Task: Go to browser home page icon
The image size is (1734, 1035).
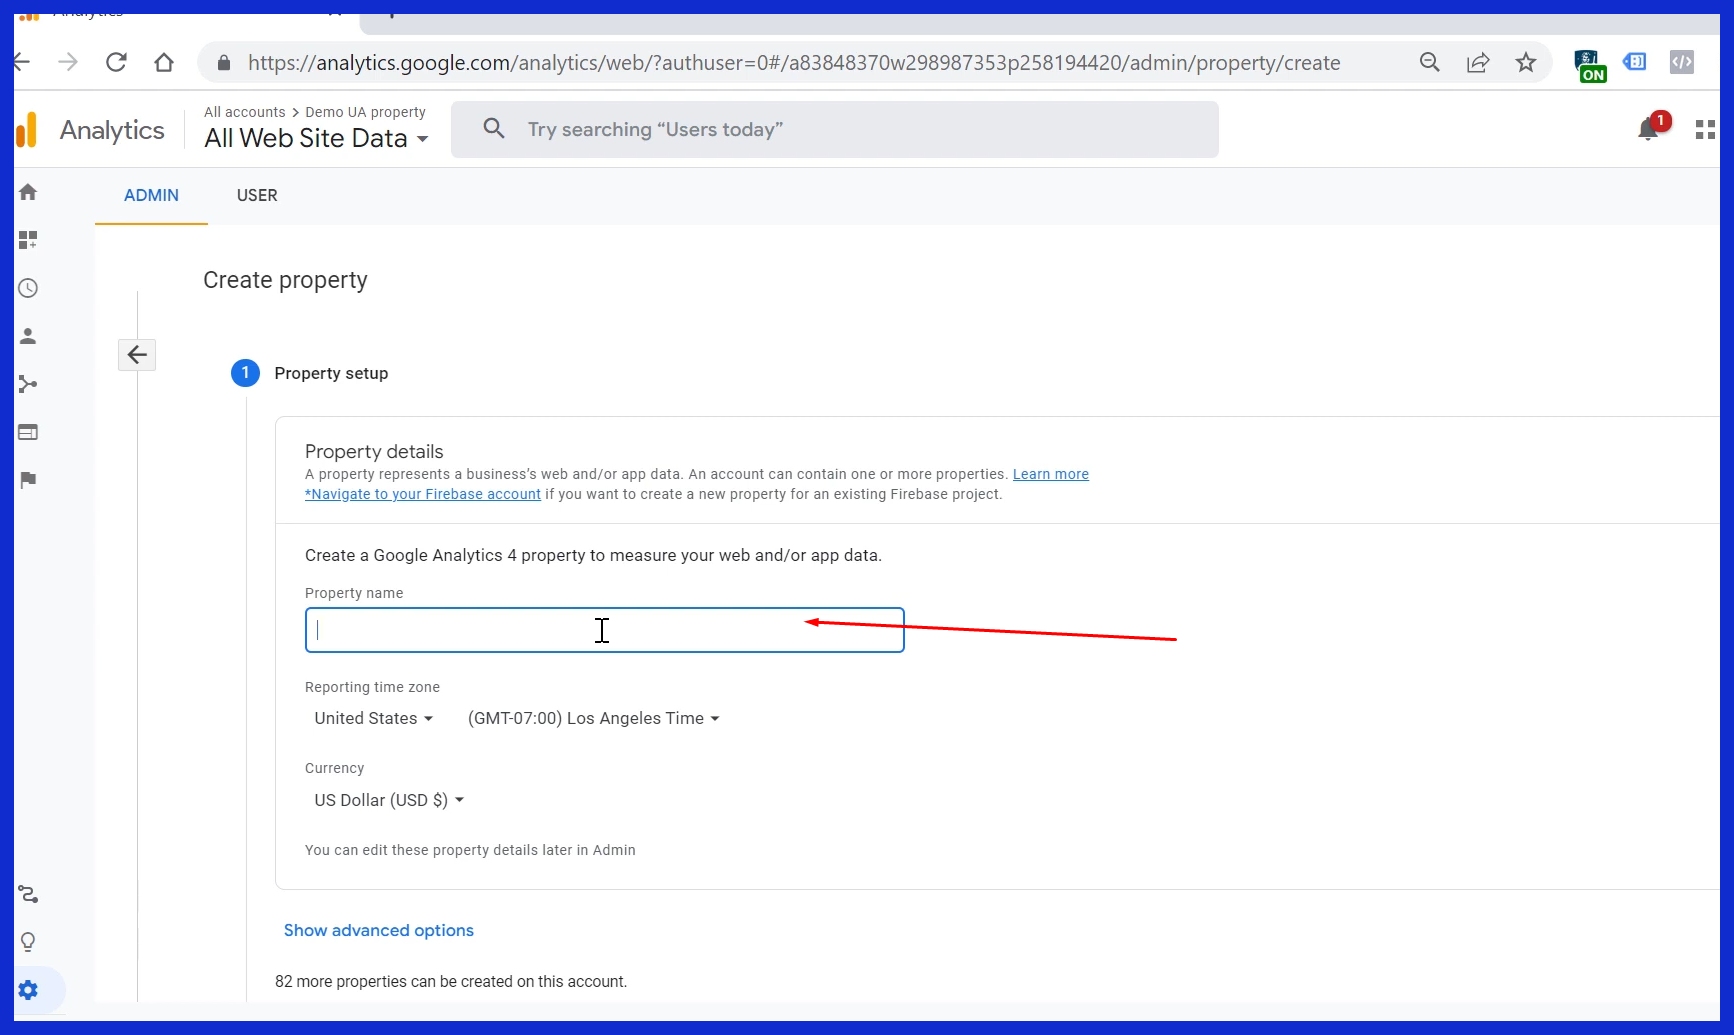Action: 164,62
